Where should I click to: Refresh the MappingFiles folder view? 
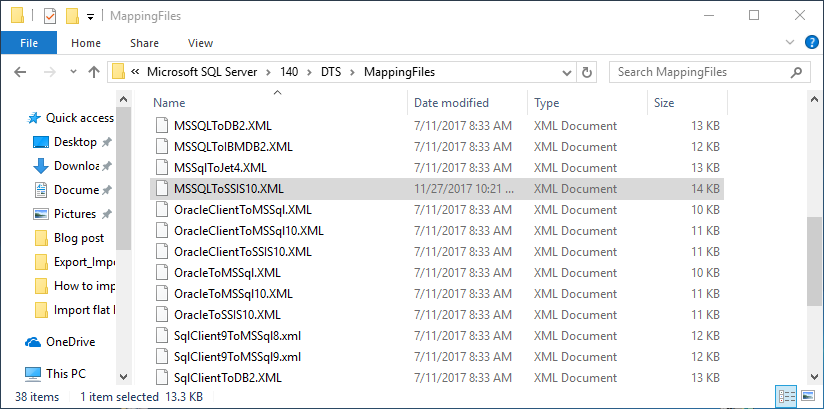(587, 72)
